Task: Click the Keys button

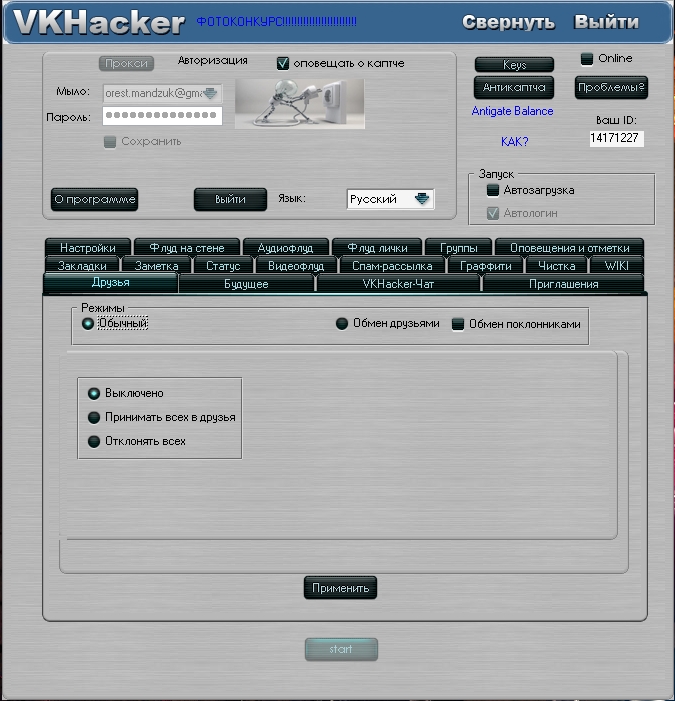Action: pyautogui.click(x=514, y=65)
